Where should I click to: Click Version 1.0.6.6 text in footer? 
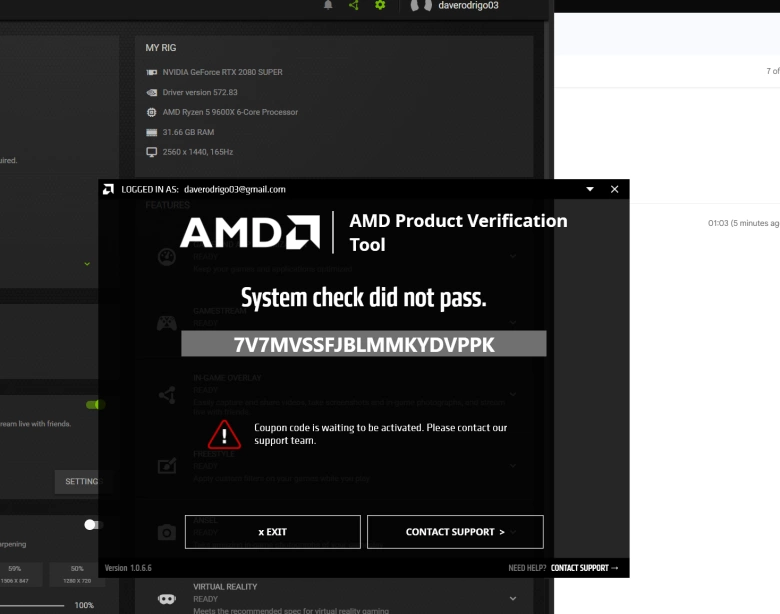pos(128,568)
